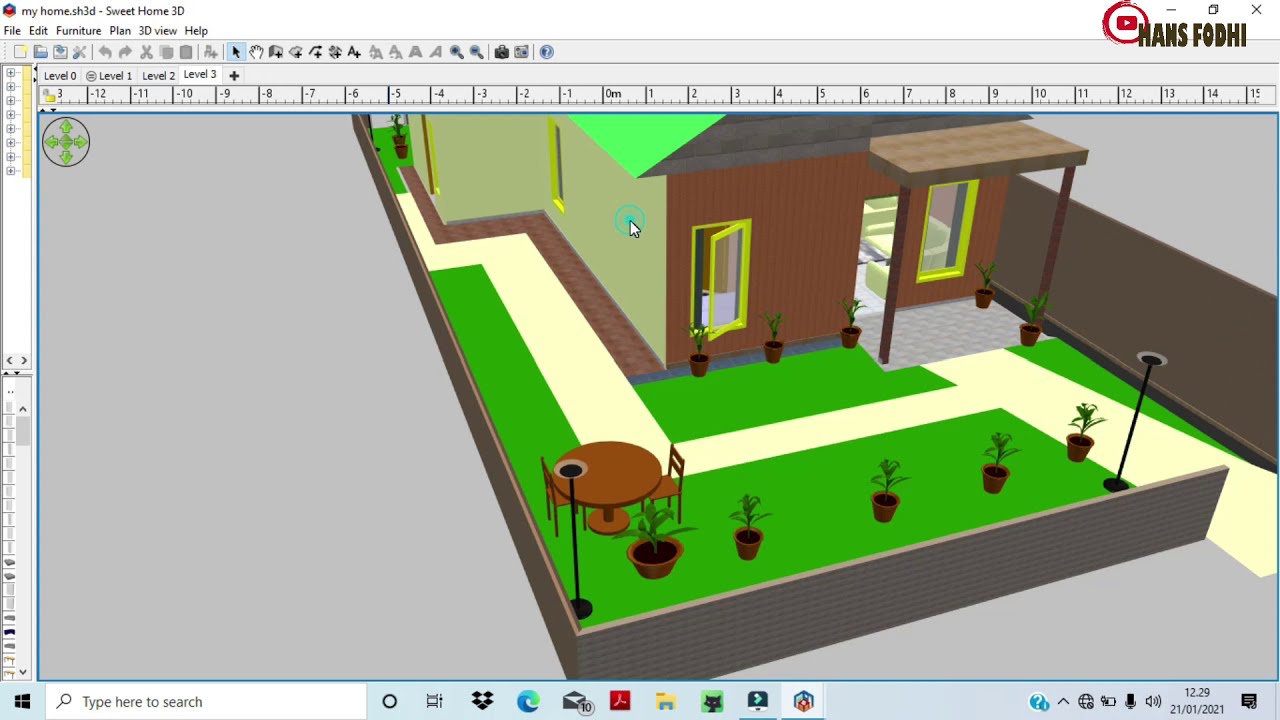The image size is (1280, 720).
Task: Expand the bottommost furniture catalog tree node
Action: (x=10, y=171)
